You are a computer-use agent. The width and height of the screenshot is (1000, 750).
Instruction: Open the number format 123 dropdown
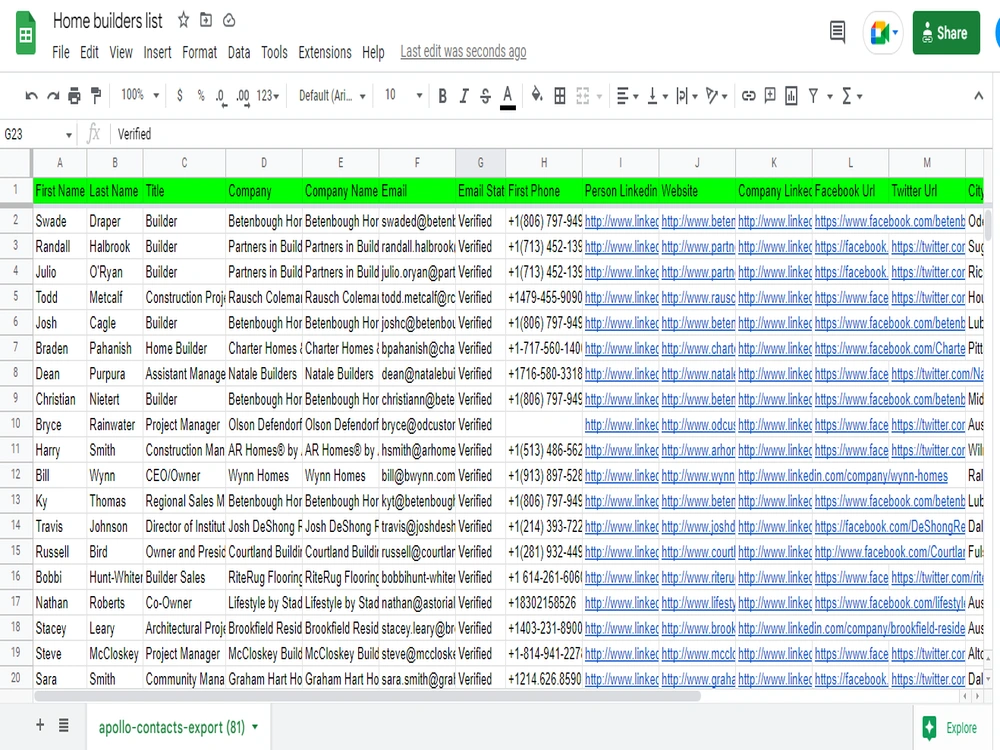268,96
